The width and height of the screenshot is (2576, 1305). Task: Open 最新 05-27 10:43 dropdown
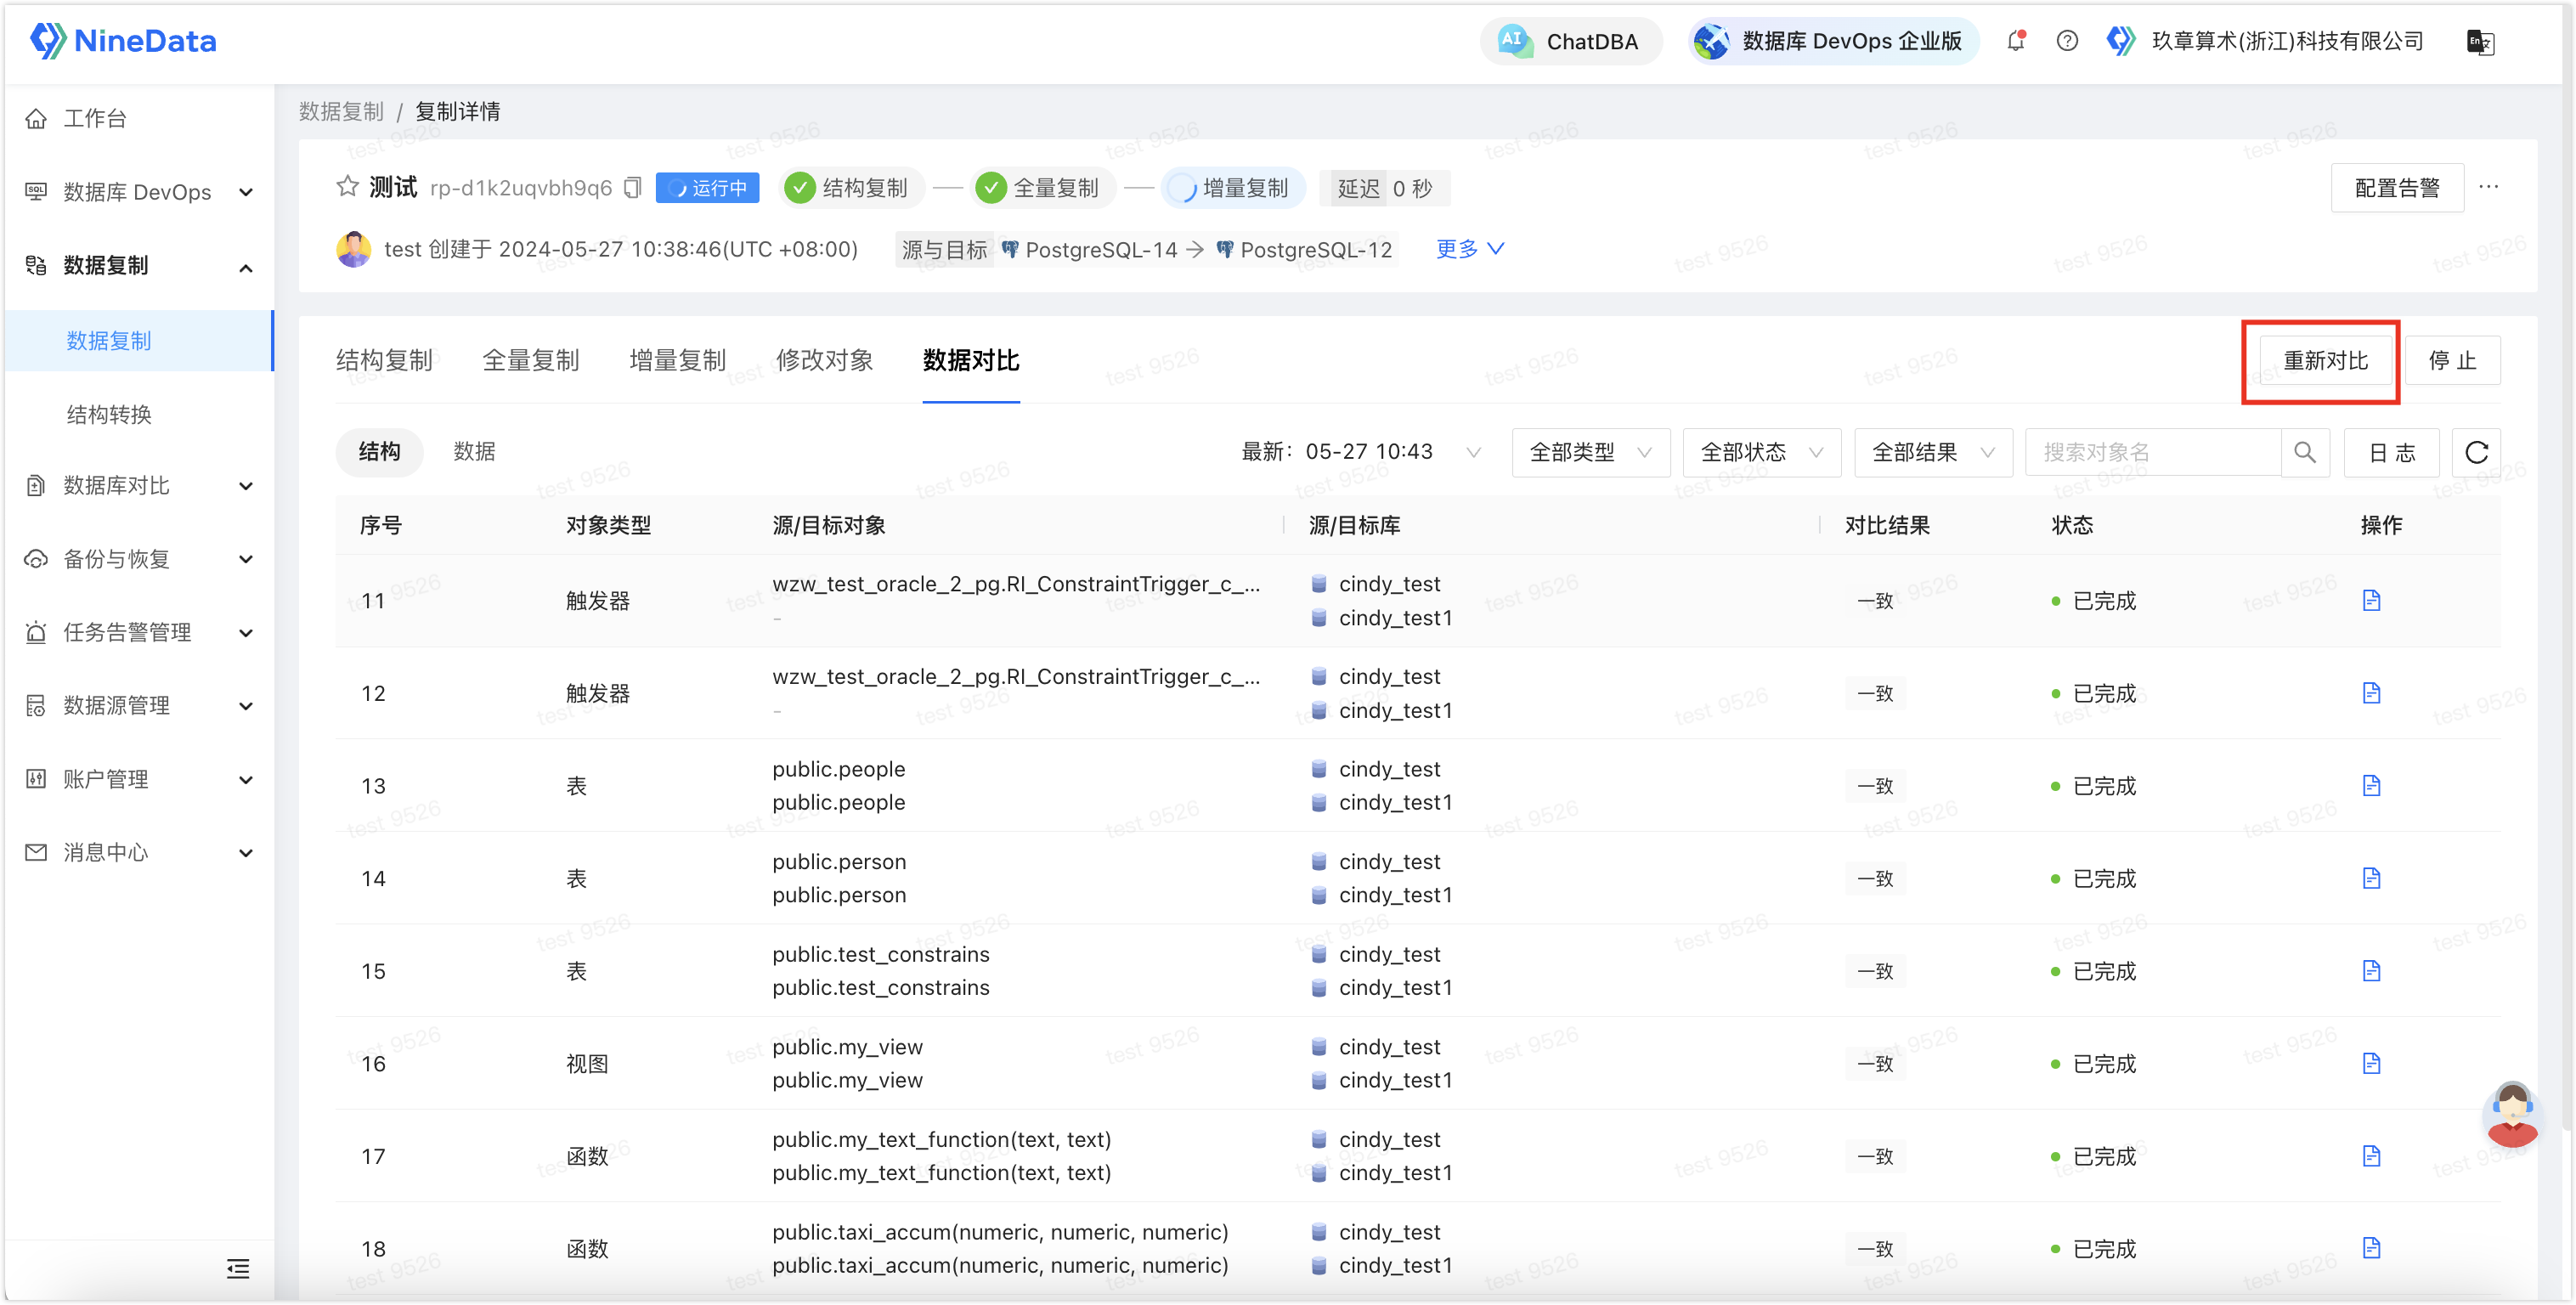tap(1361, 453)
